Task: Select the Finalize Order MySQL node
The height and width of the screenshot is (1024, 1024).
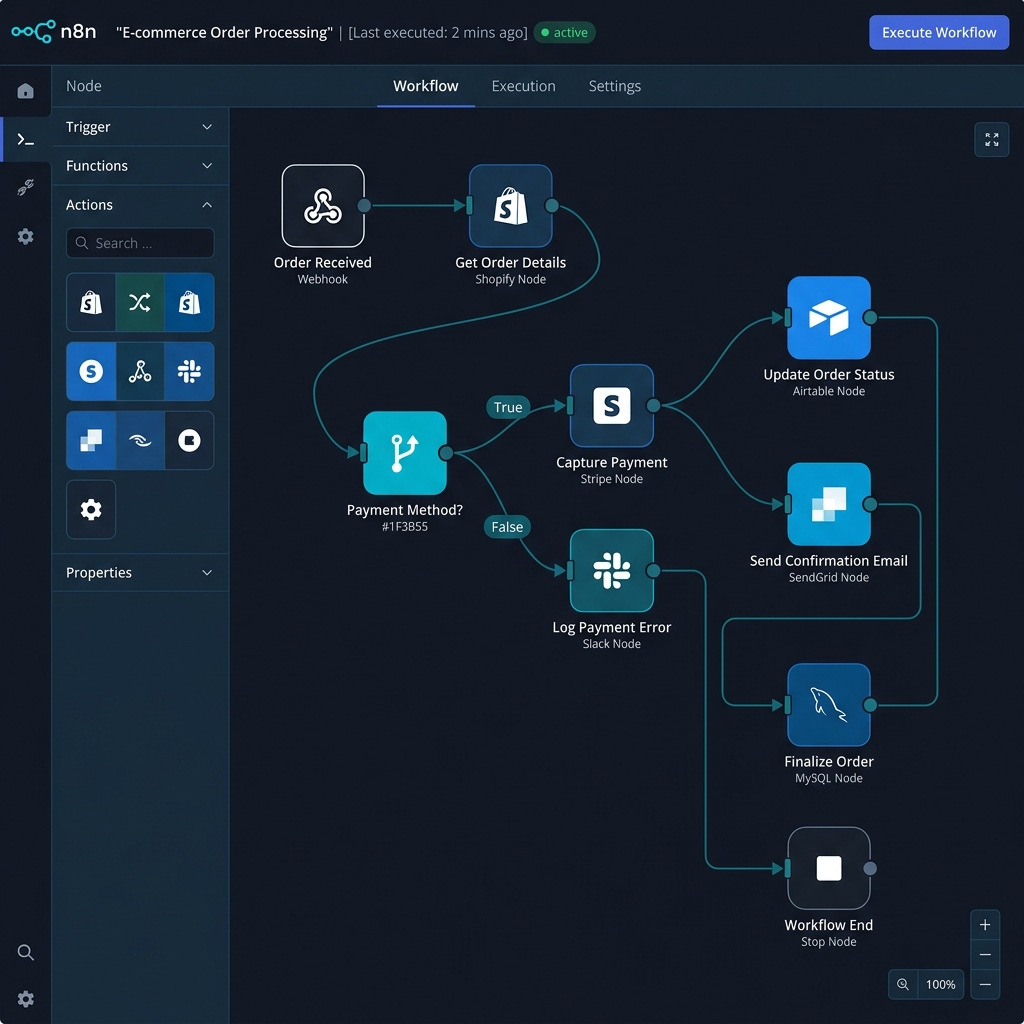Action: click(829, 705)
